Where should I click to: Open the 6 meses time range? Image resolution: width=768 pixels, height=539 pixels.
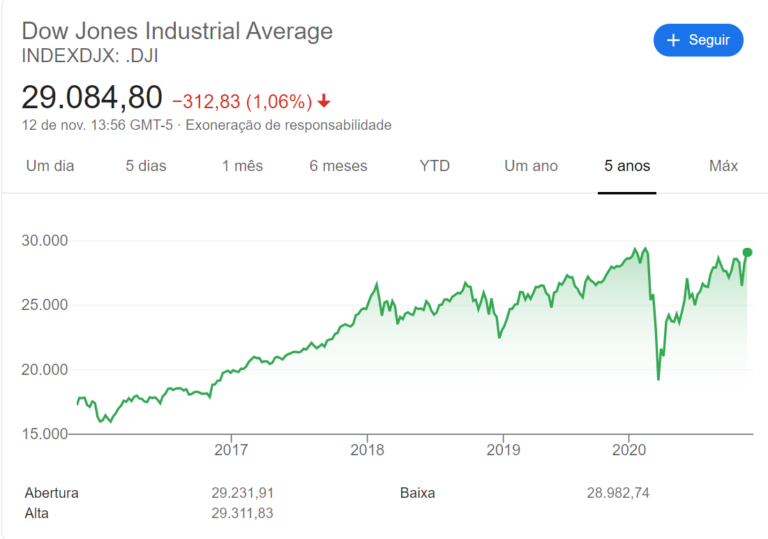[338, 166]
